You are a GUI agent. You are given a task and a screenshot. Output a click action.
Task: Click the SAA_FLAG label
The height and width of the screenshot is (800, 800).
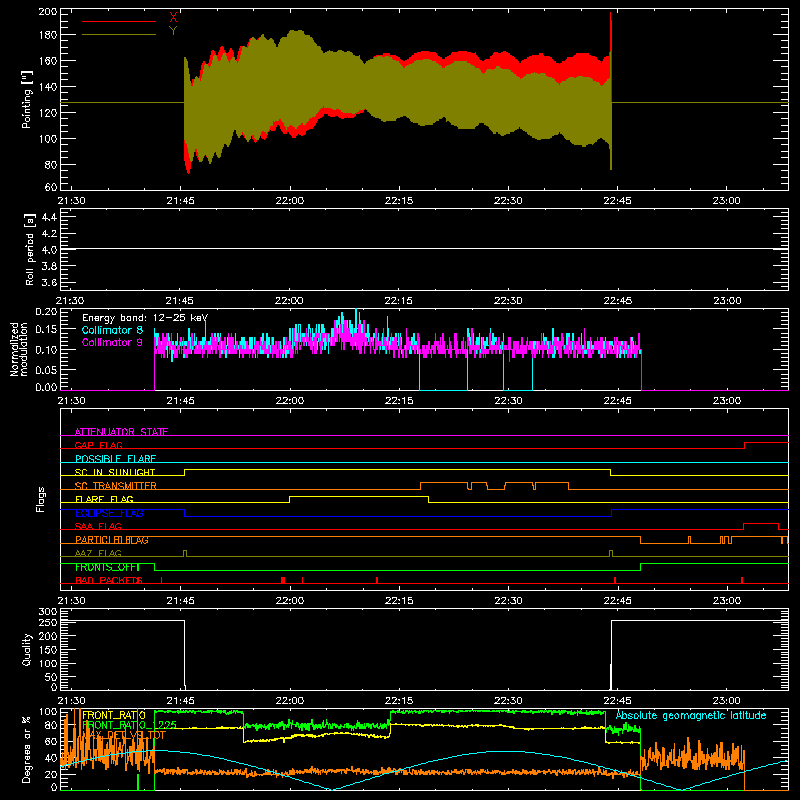98,526
